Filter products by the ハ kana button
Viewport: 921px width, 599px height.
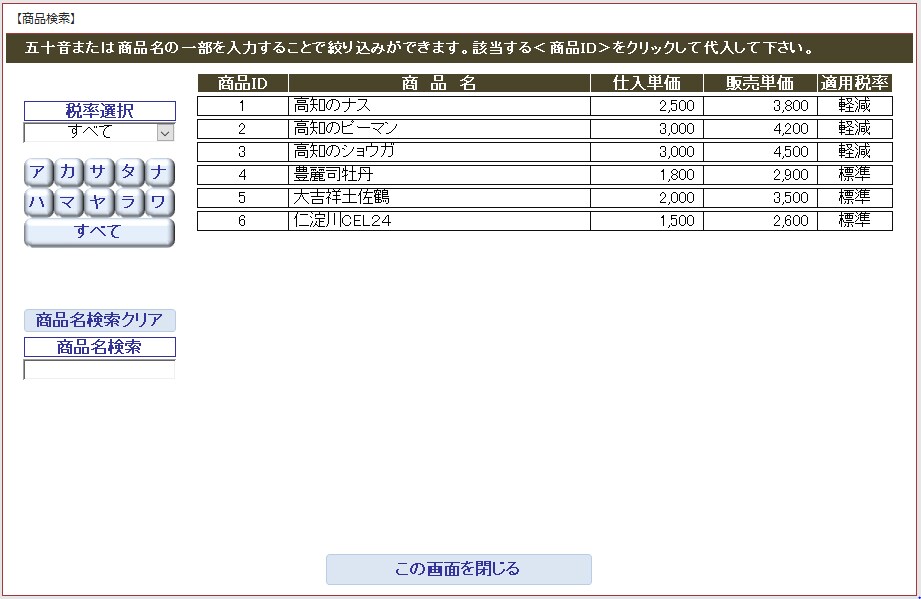[x=39, y=203]
